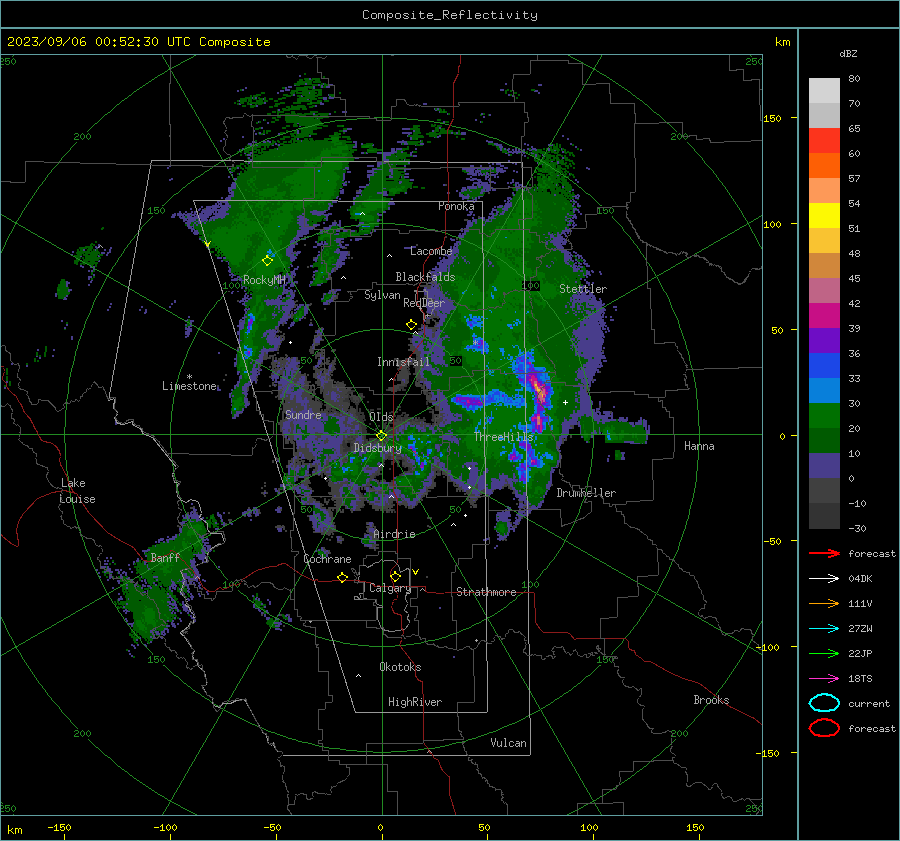Select the white 04DK arrow legend icon
Viewport: 900px width, 841px height.
(824, 578)
